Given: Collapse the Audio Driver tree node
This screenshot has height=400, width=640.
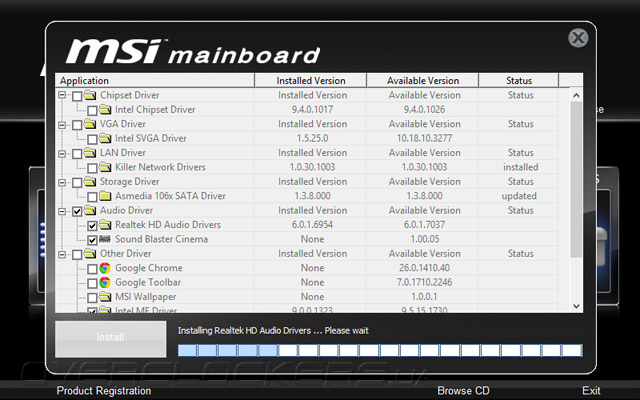Looking at the screenshot, I should click(62, 211).
